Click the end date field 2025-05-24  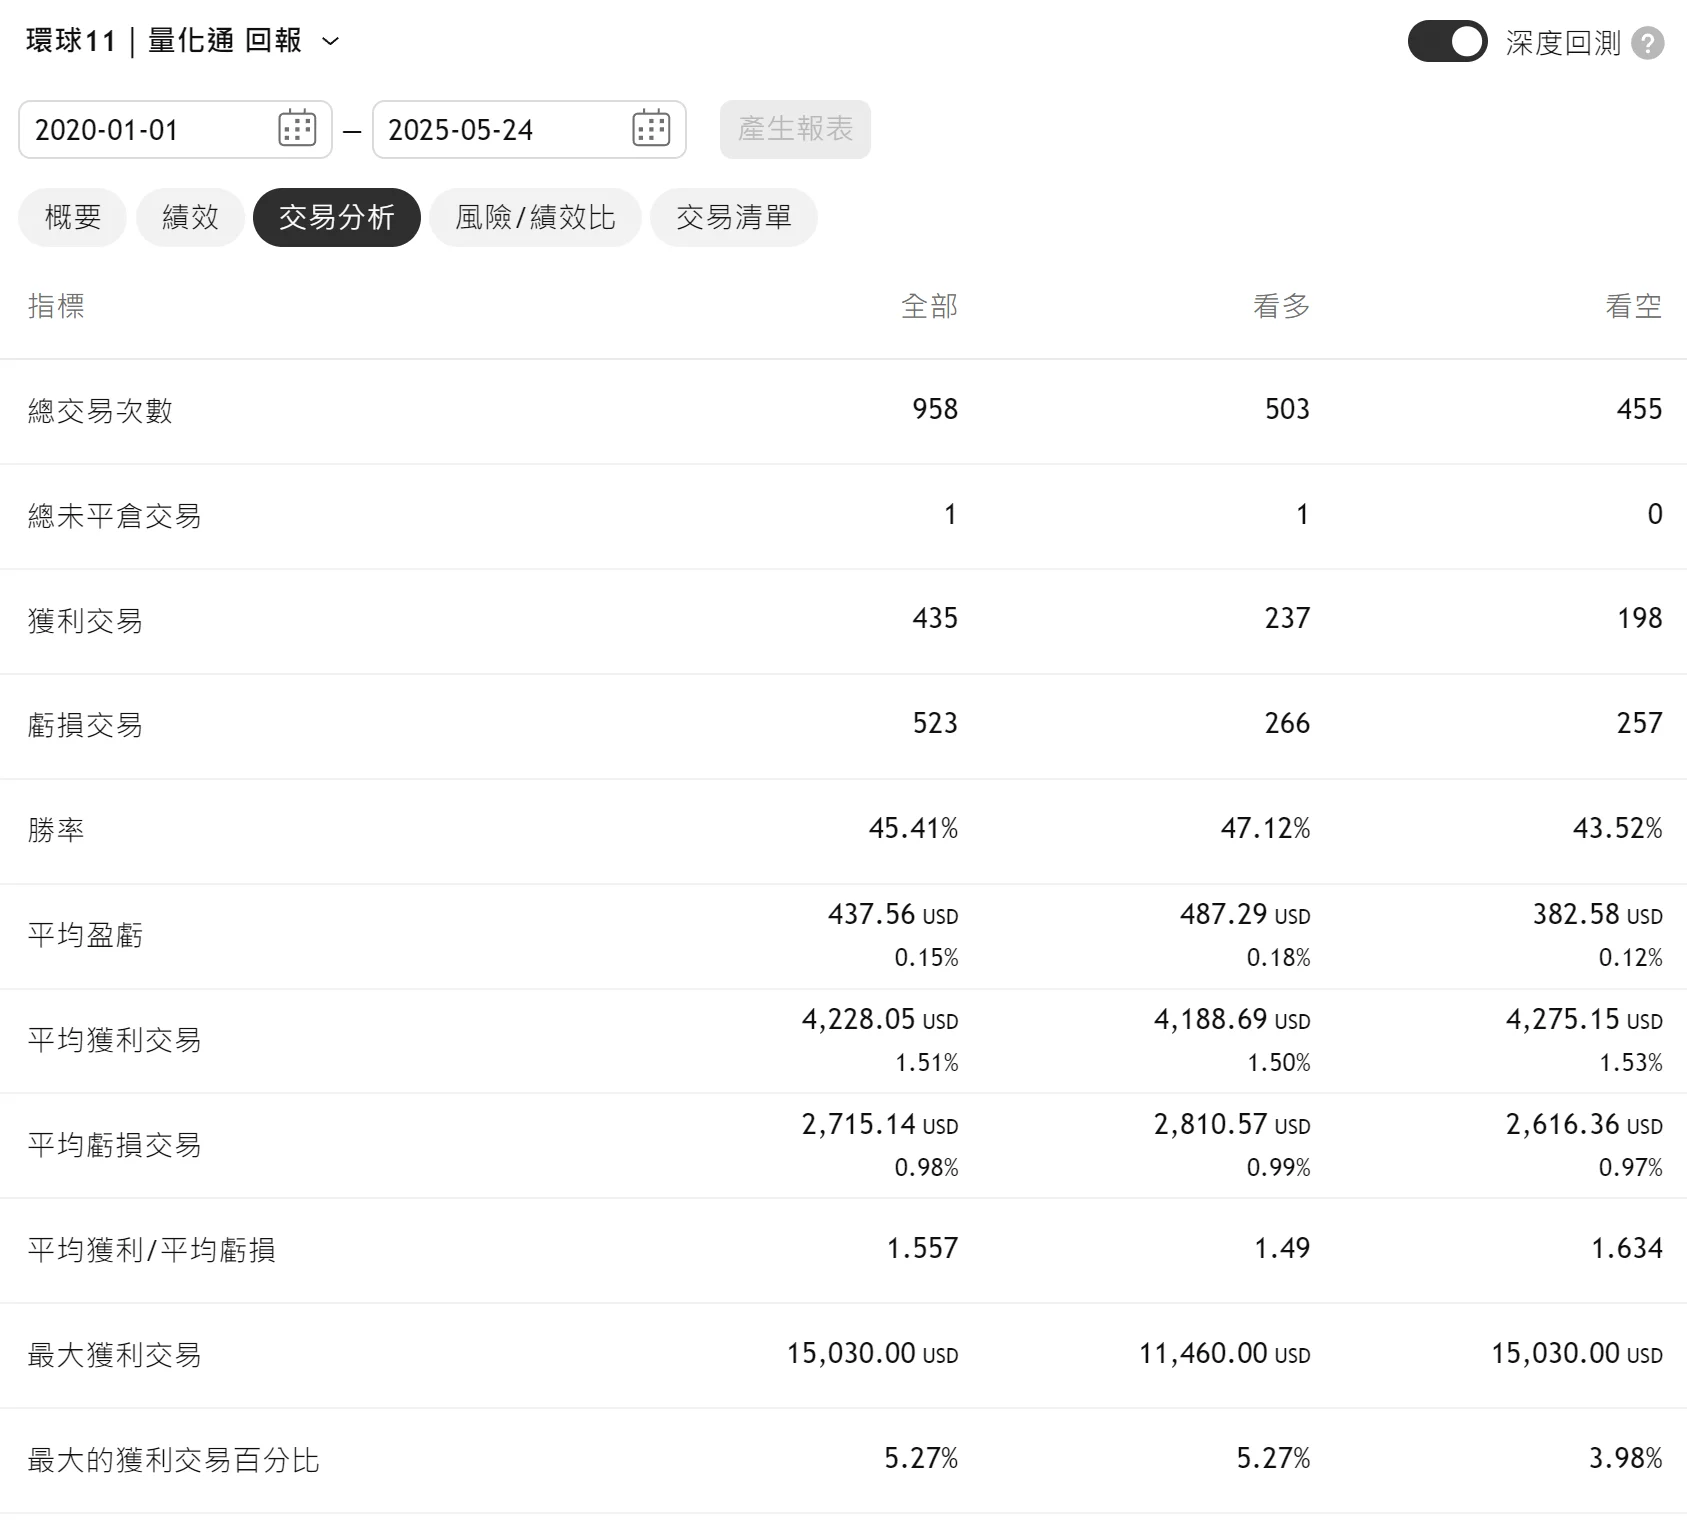[529, 129]
